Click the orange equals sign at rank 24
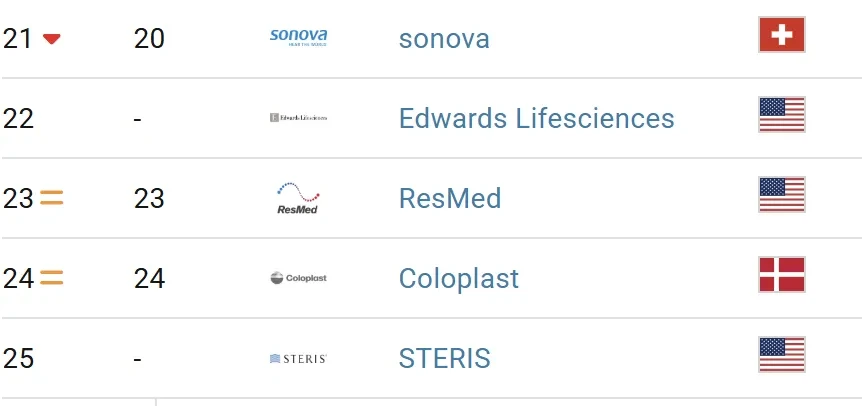The width and height of the screenshot is (862, 406). [x=52, y=277]
